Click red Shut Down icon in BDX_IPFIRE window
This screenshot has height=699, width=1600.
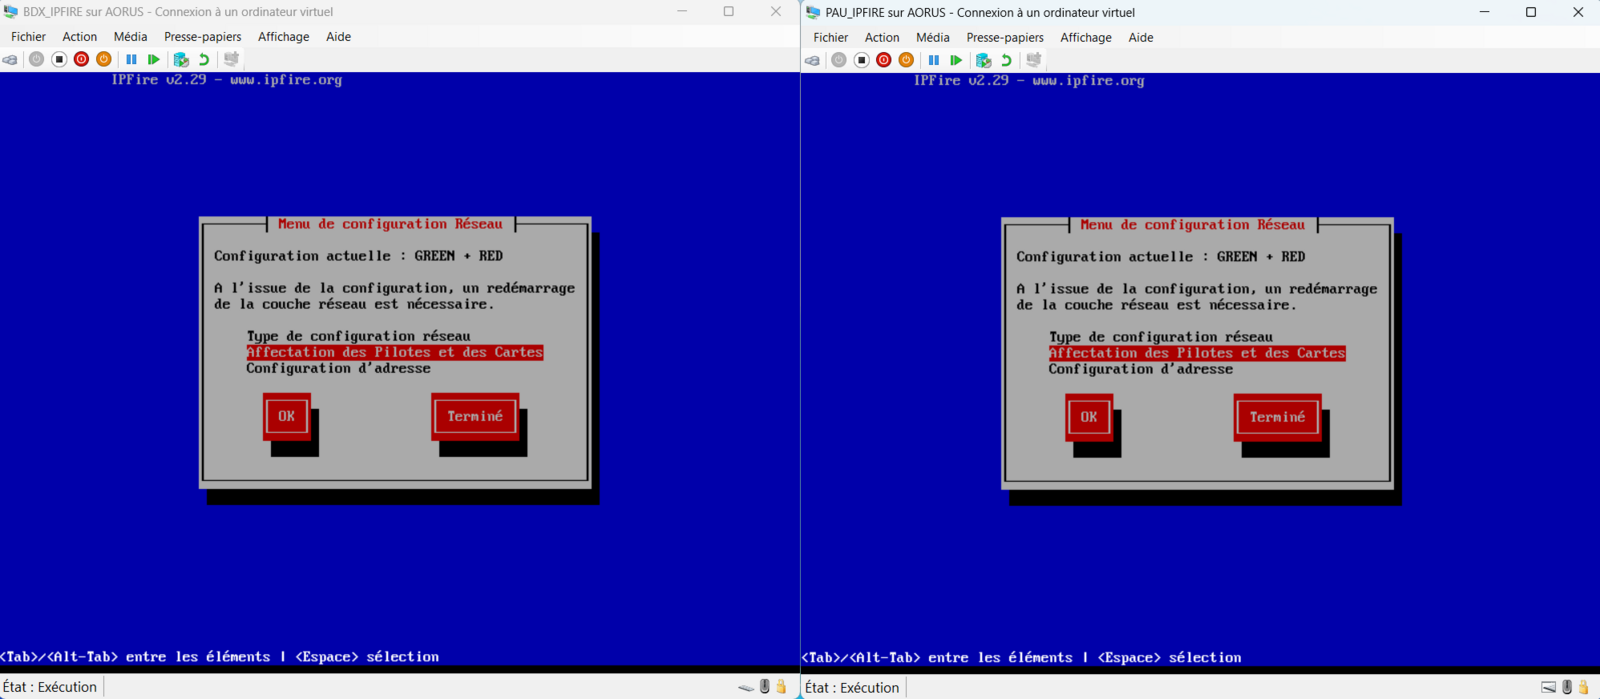(82, 60)
